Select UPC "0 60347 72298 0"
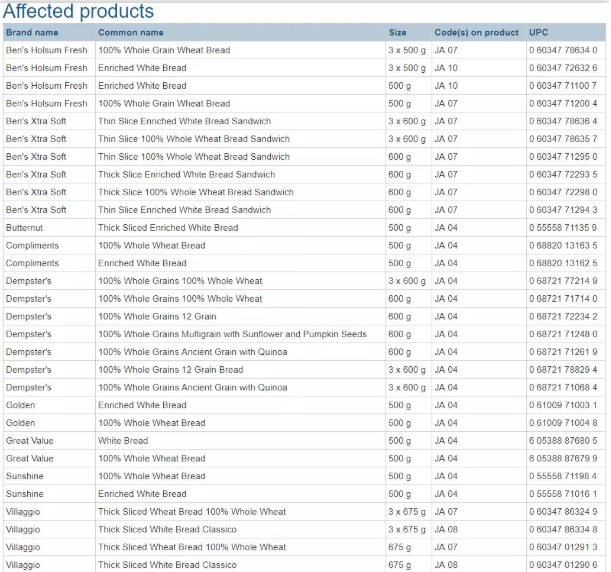 [563, 192]
